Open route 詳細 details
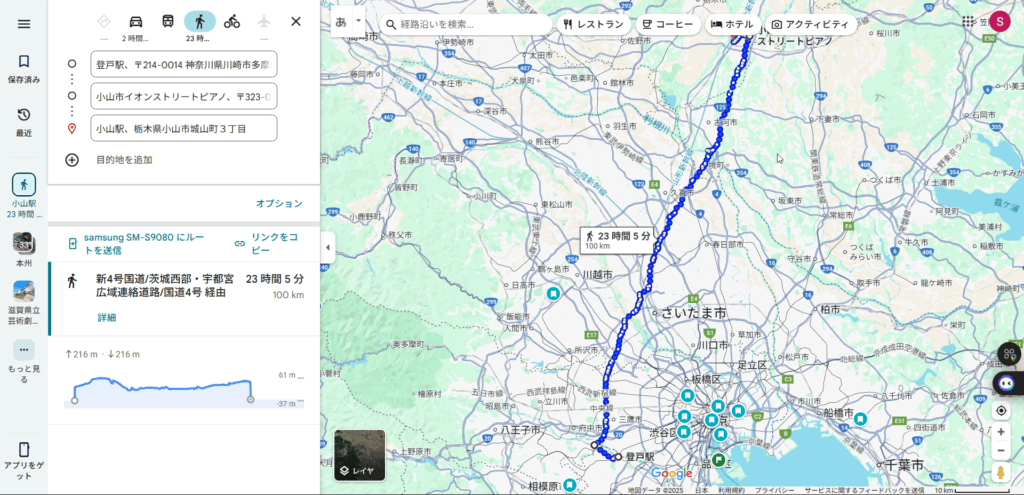This screenshot has width=1024, height=495. pos(106,318)
